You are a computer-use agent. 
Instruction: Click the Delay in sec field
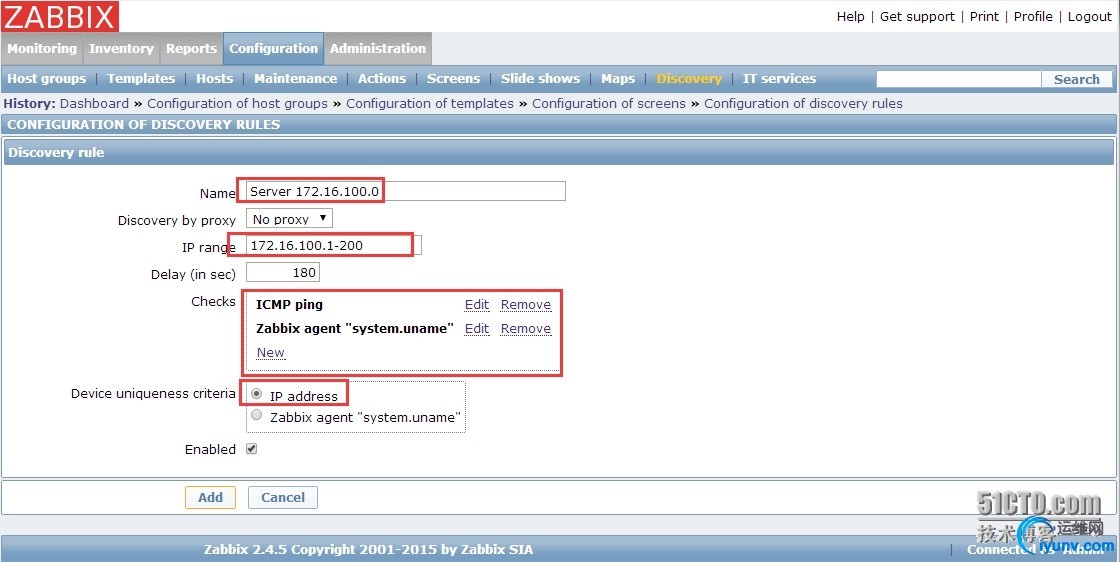[x=283, y=272]
